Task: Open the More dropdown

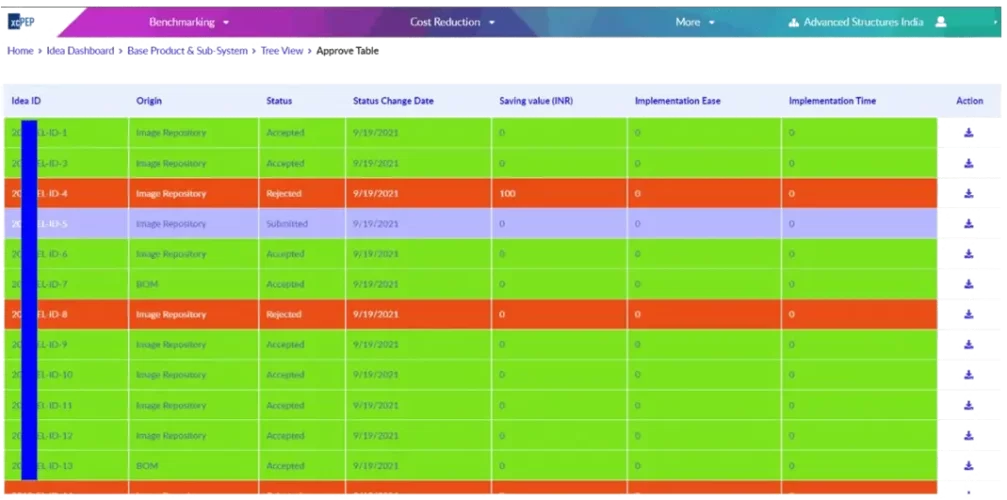Action: tap(695, 22)
